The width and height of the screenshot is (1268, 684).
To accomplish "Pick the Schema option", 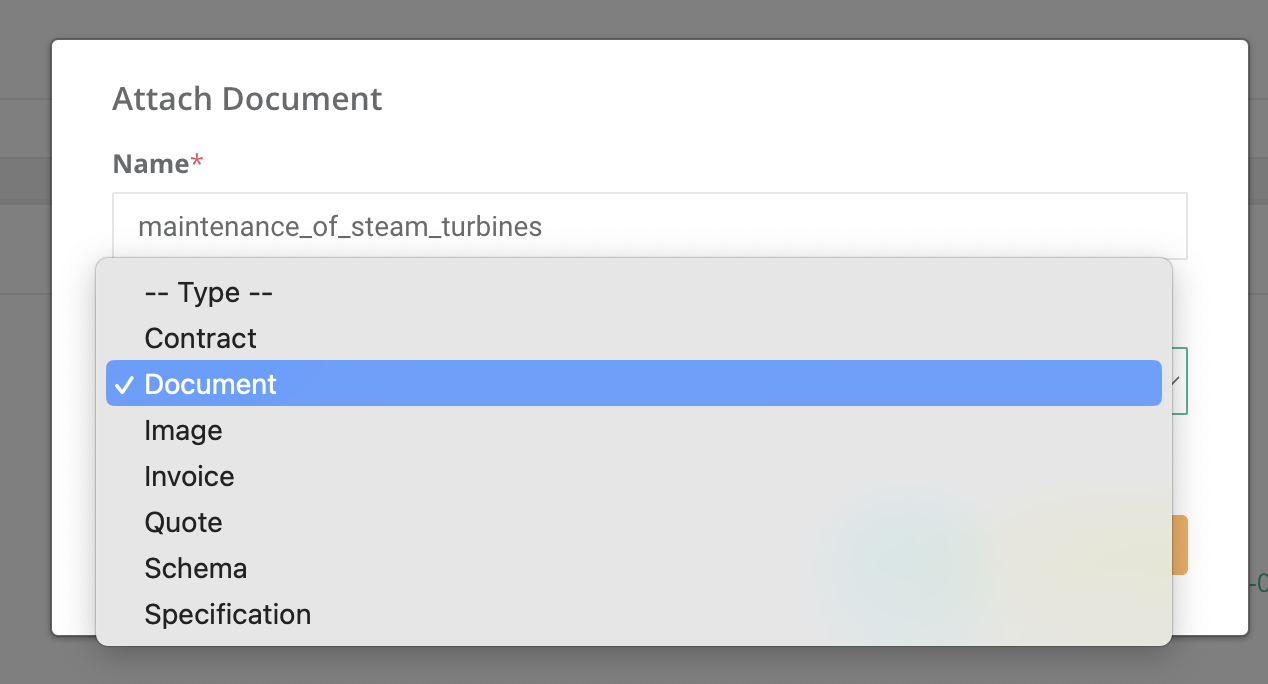I will (195, 568).
